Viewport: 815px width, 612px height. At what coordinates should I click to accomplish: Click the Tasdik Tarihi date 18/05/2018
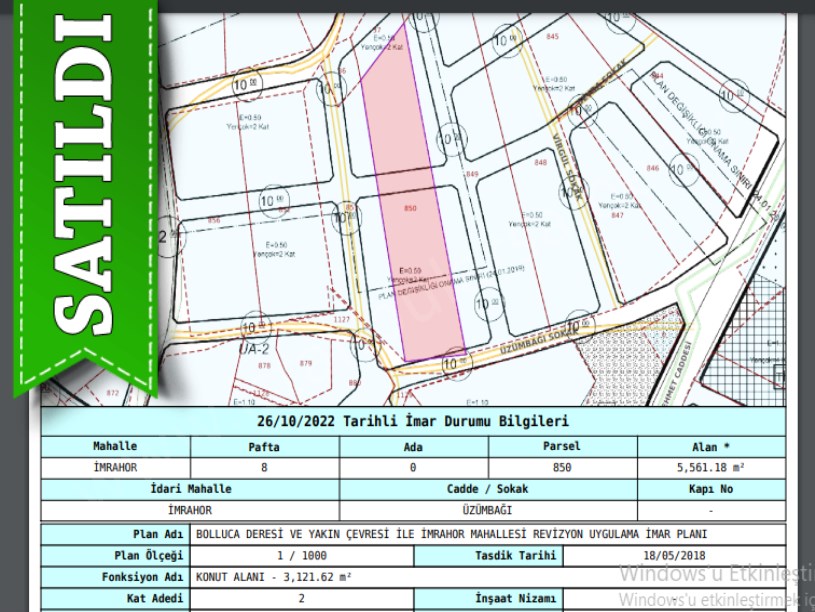pos(675,556)
